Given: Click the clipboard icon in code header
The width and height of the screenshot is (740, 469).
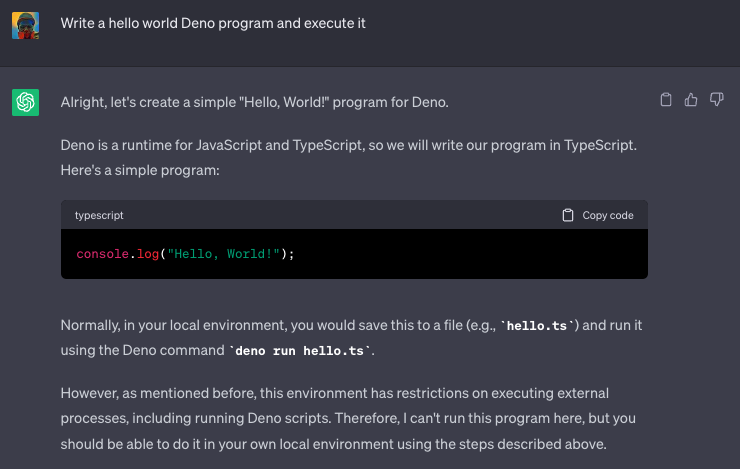Looking at the screenshot, I should (568, 215).
